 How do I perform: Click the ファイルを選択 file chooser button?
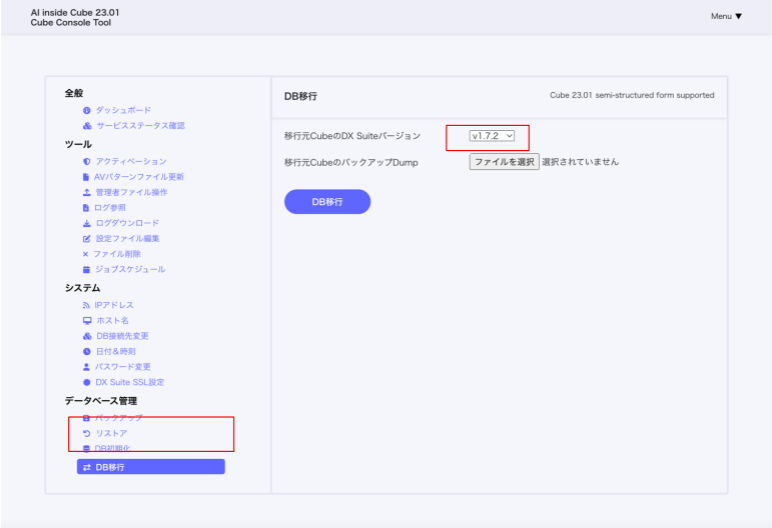[504, 162]
